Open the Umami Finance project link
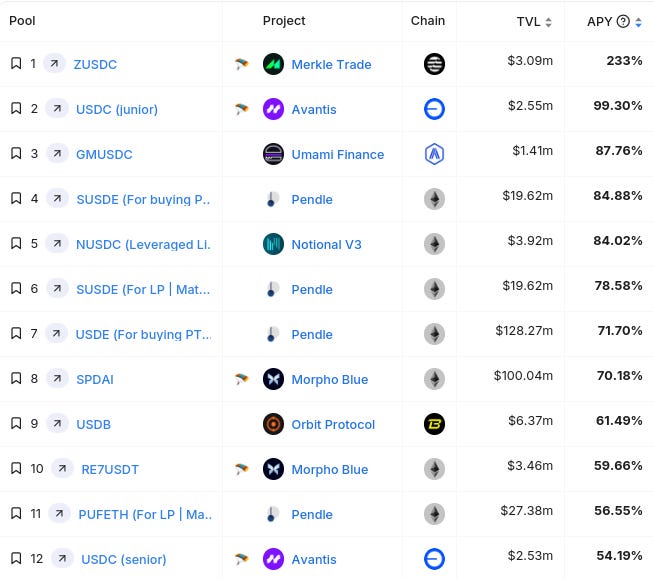Viewport: 654px width, 579px height. point(337,155)
